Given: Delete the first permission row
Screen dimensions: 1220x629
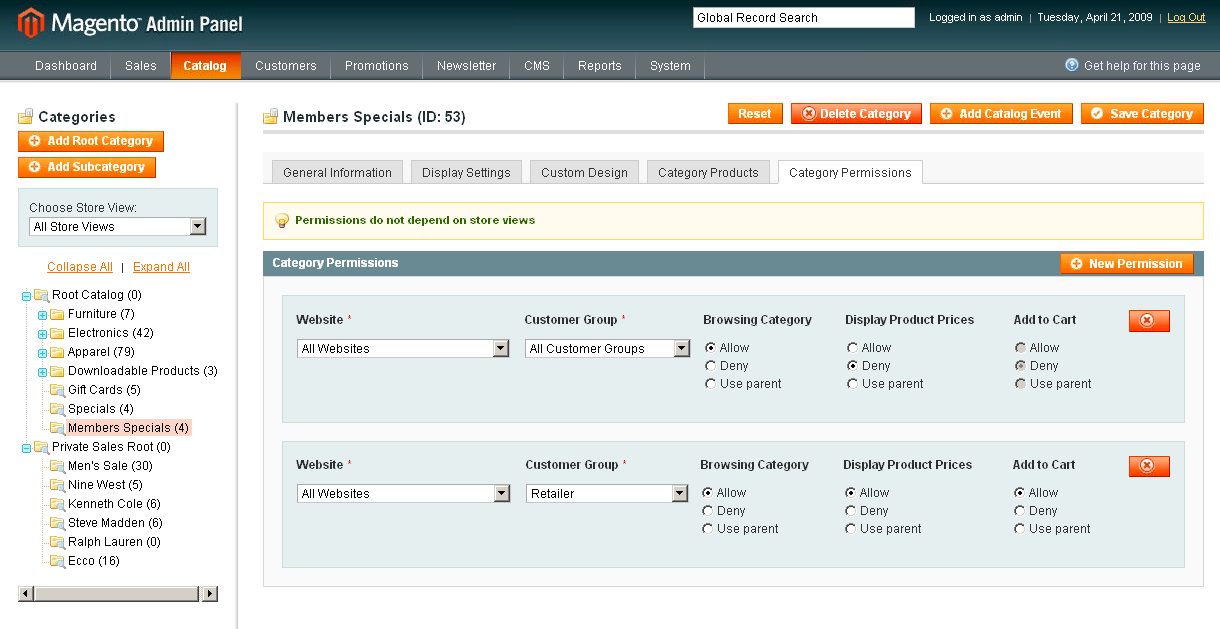Looking at the screenshot, I should pyautogui.click(x=1148, y=320).
